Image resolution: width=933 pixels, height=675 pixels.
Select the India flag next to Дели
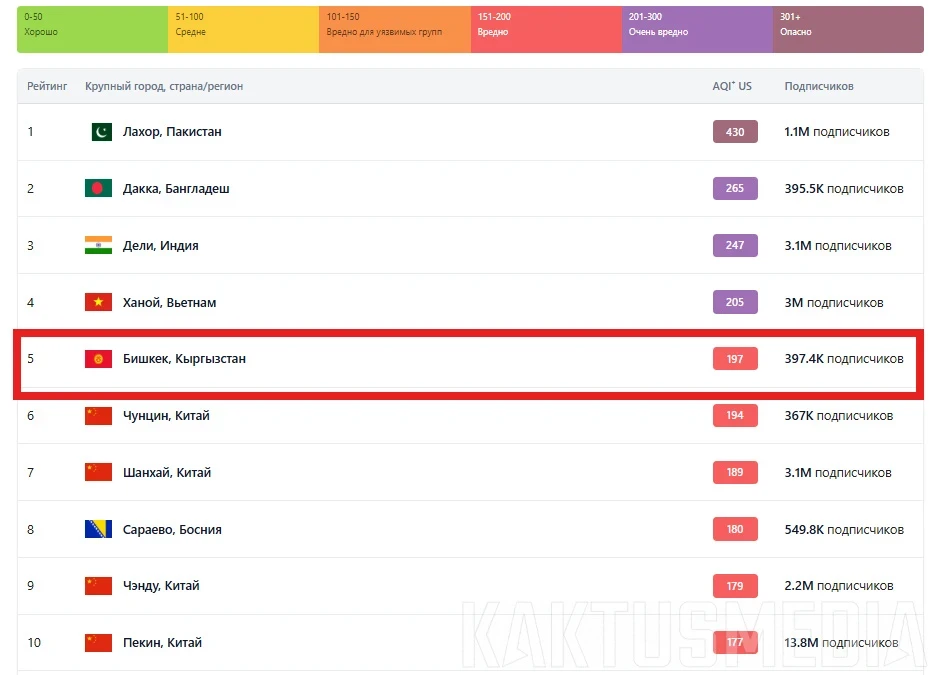click(99, 245)
